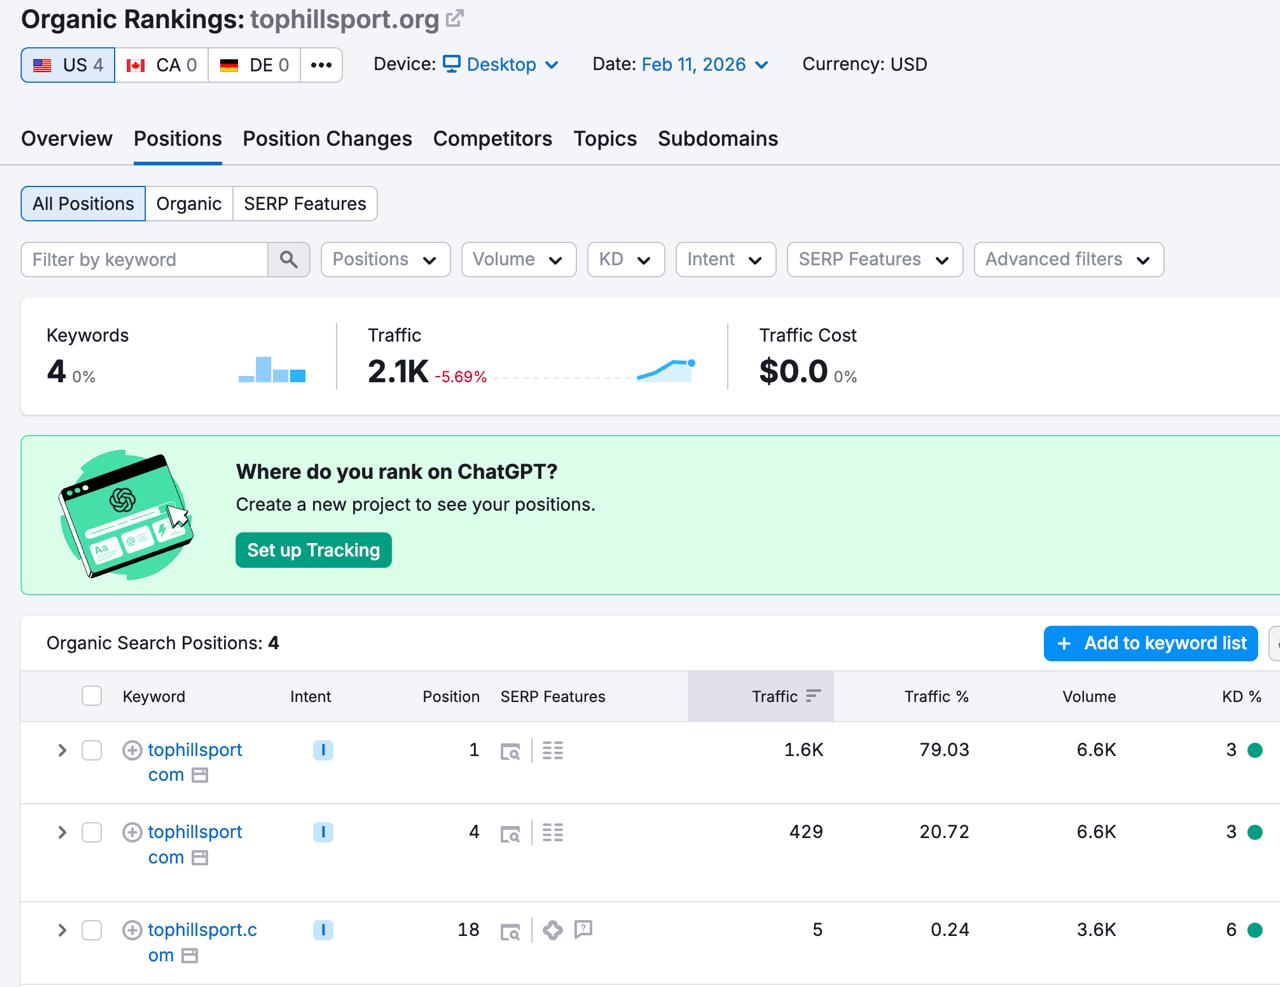Click the SERP snapshot icon in position 1 row
This screenshot has height=987, width=1280.
510,751
